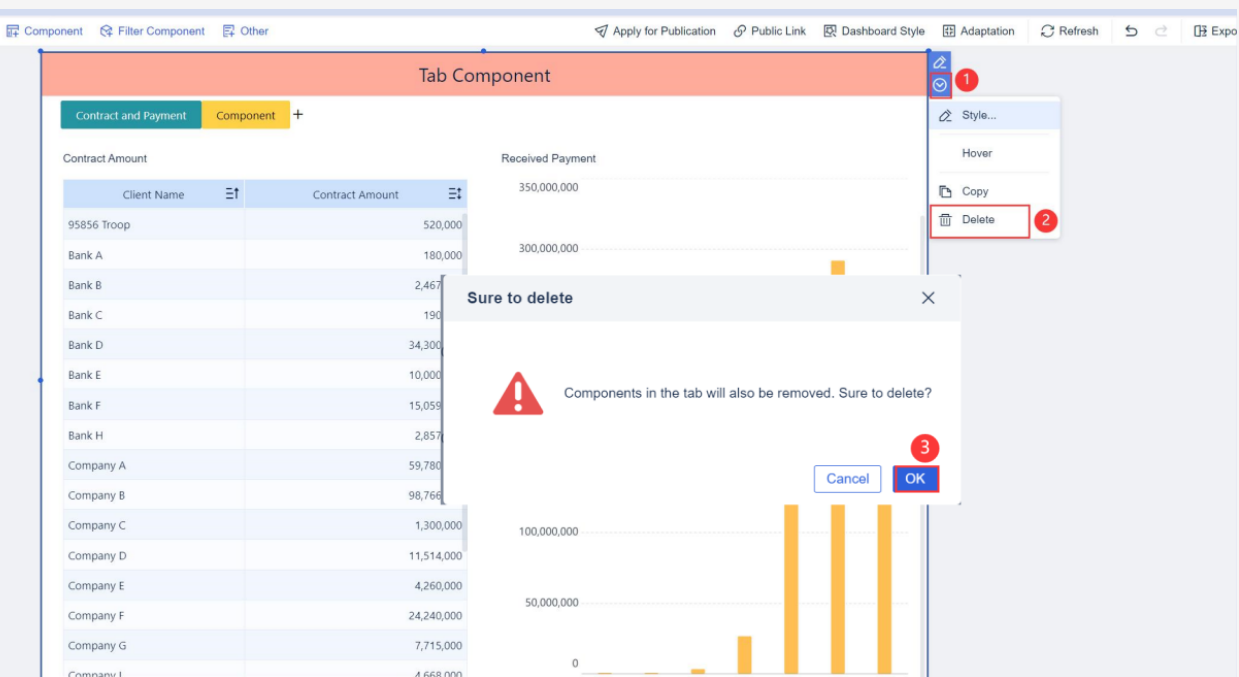Switch to the Contract and Payment tab
The width and height of the screenshot is (1239, 677).
pos(130,115)
